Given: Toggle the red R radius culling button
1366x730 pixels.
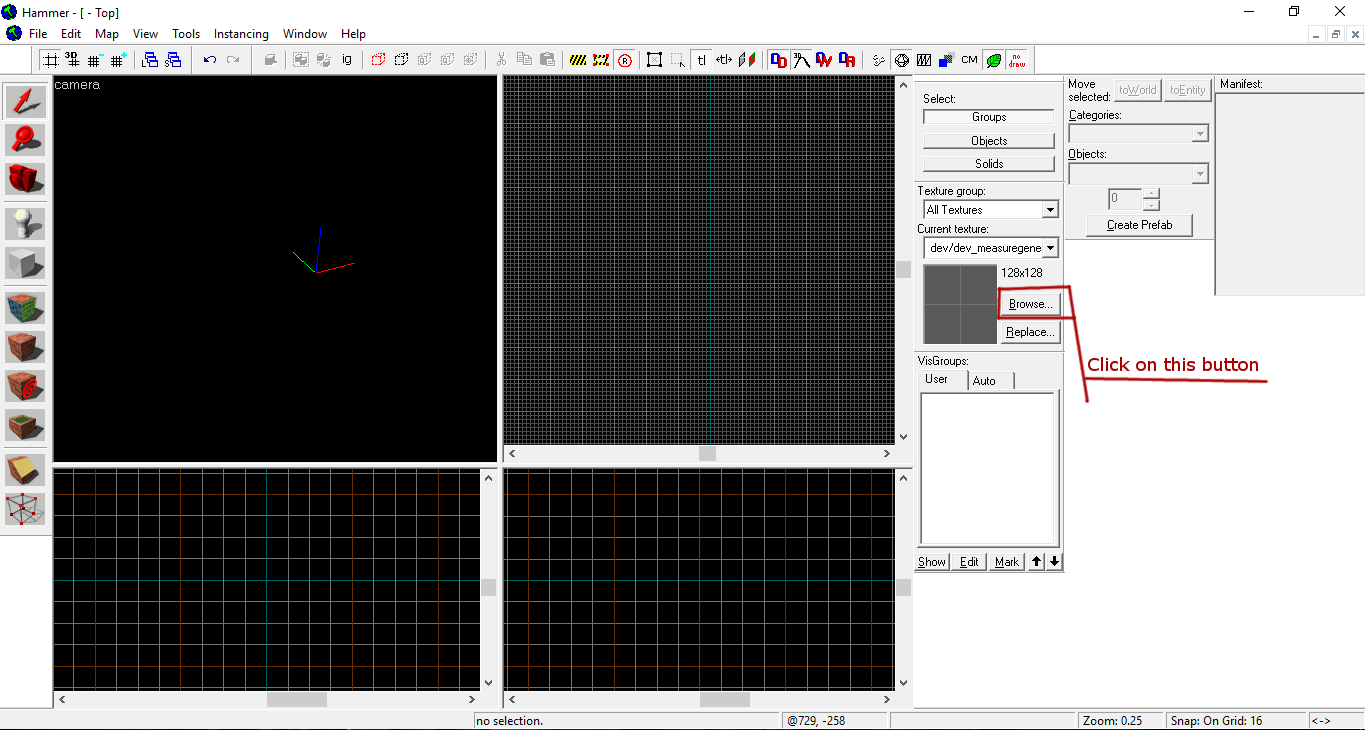Looking at the screenshot, I should pos(625,60).
